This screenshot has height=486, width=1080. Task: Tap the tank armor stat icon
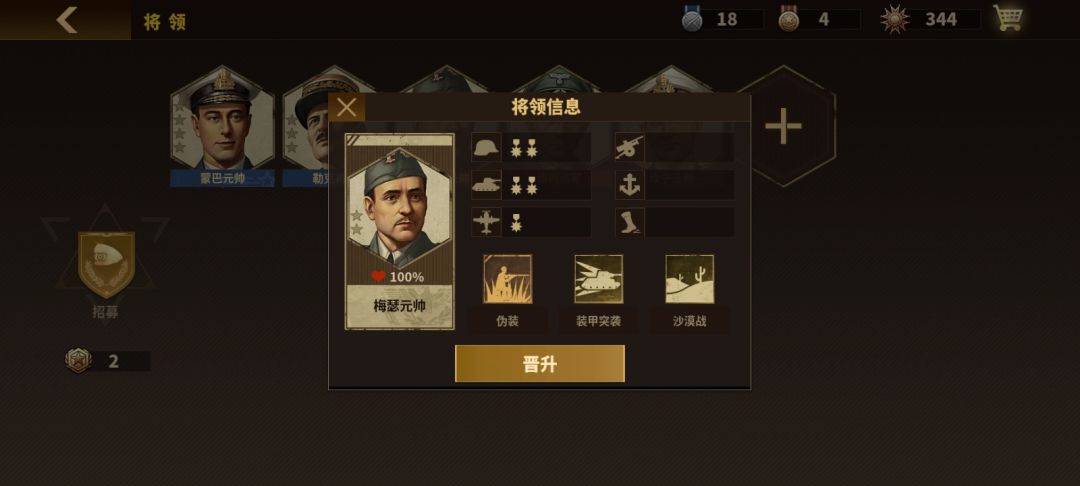(486, 185)
